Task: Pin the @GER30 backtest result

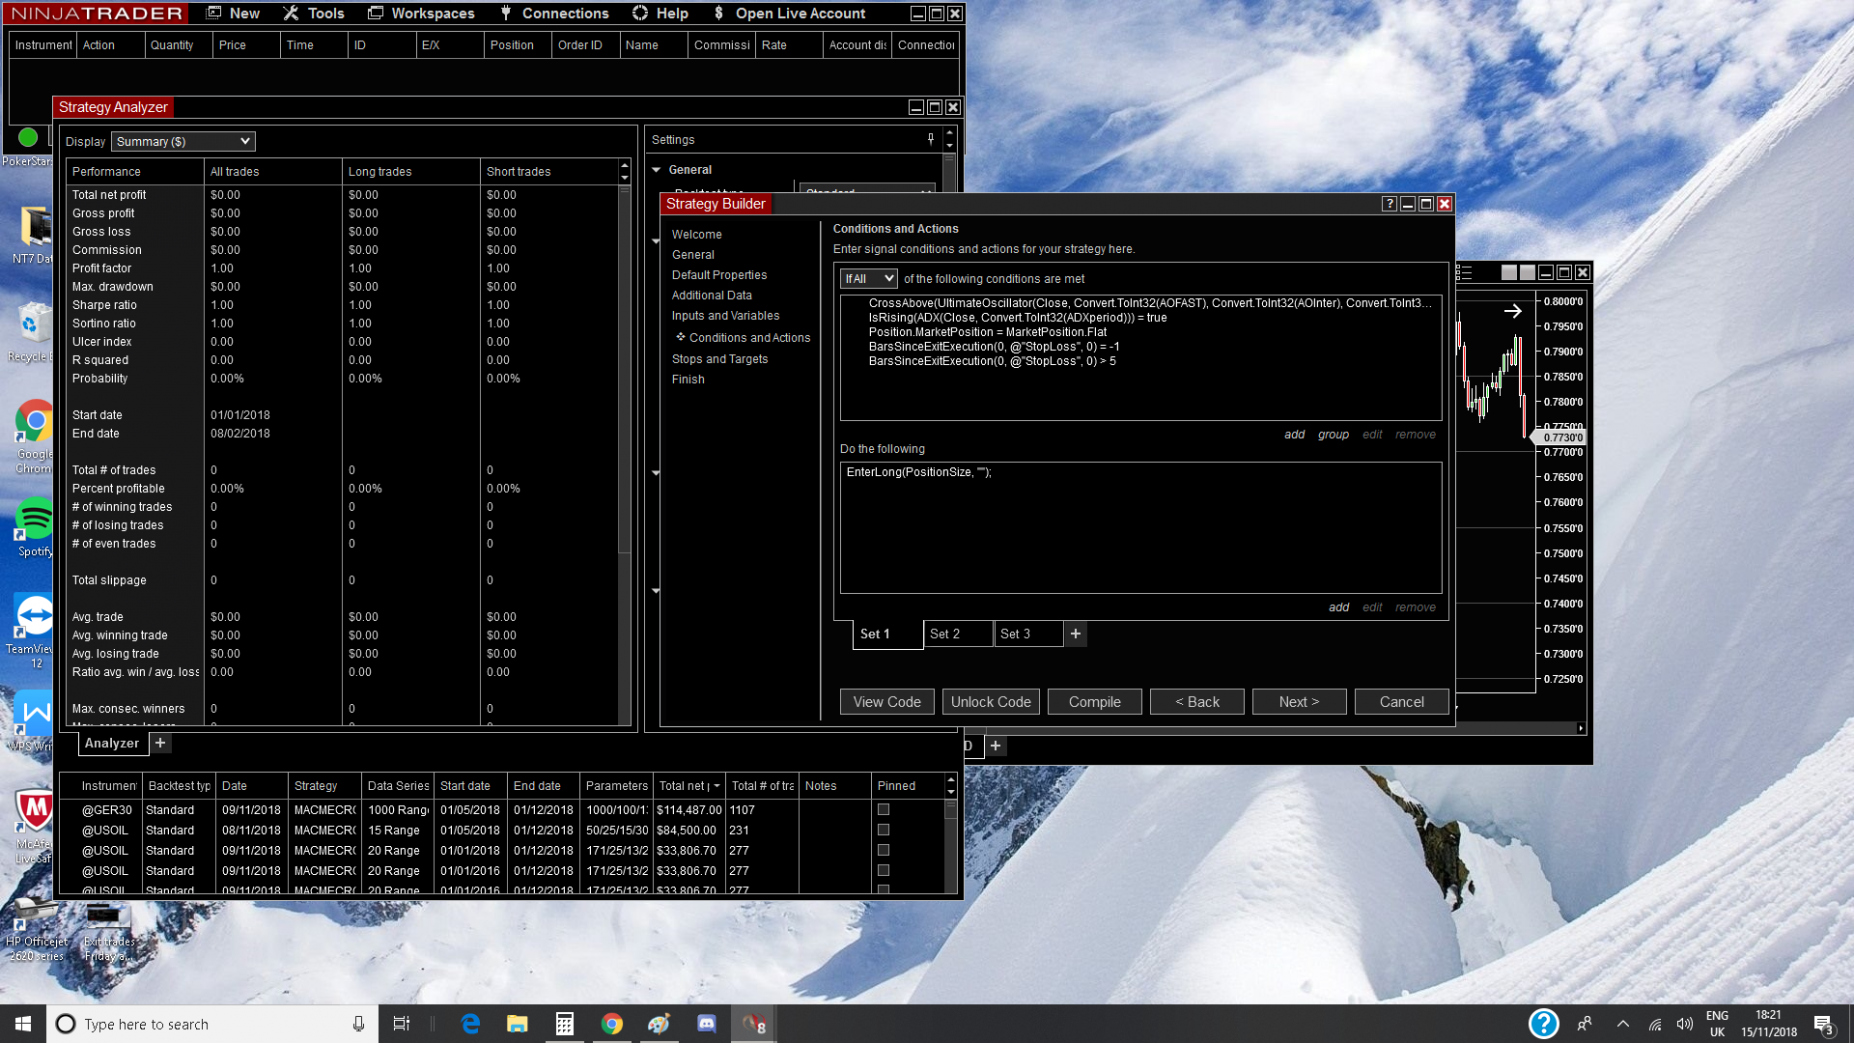Action: [883, 810]
